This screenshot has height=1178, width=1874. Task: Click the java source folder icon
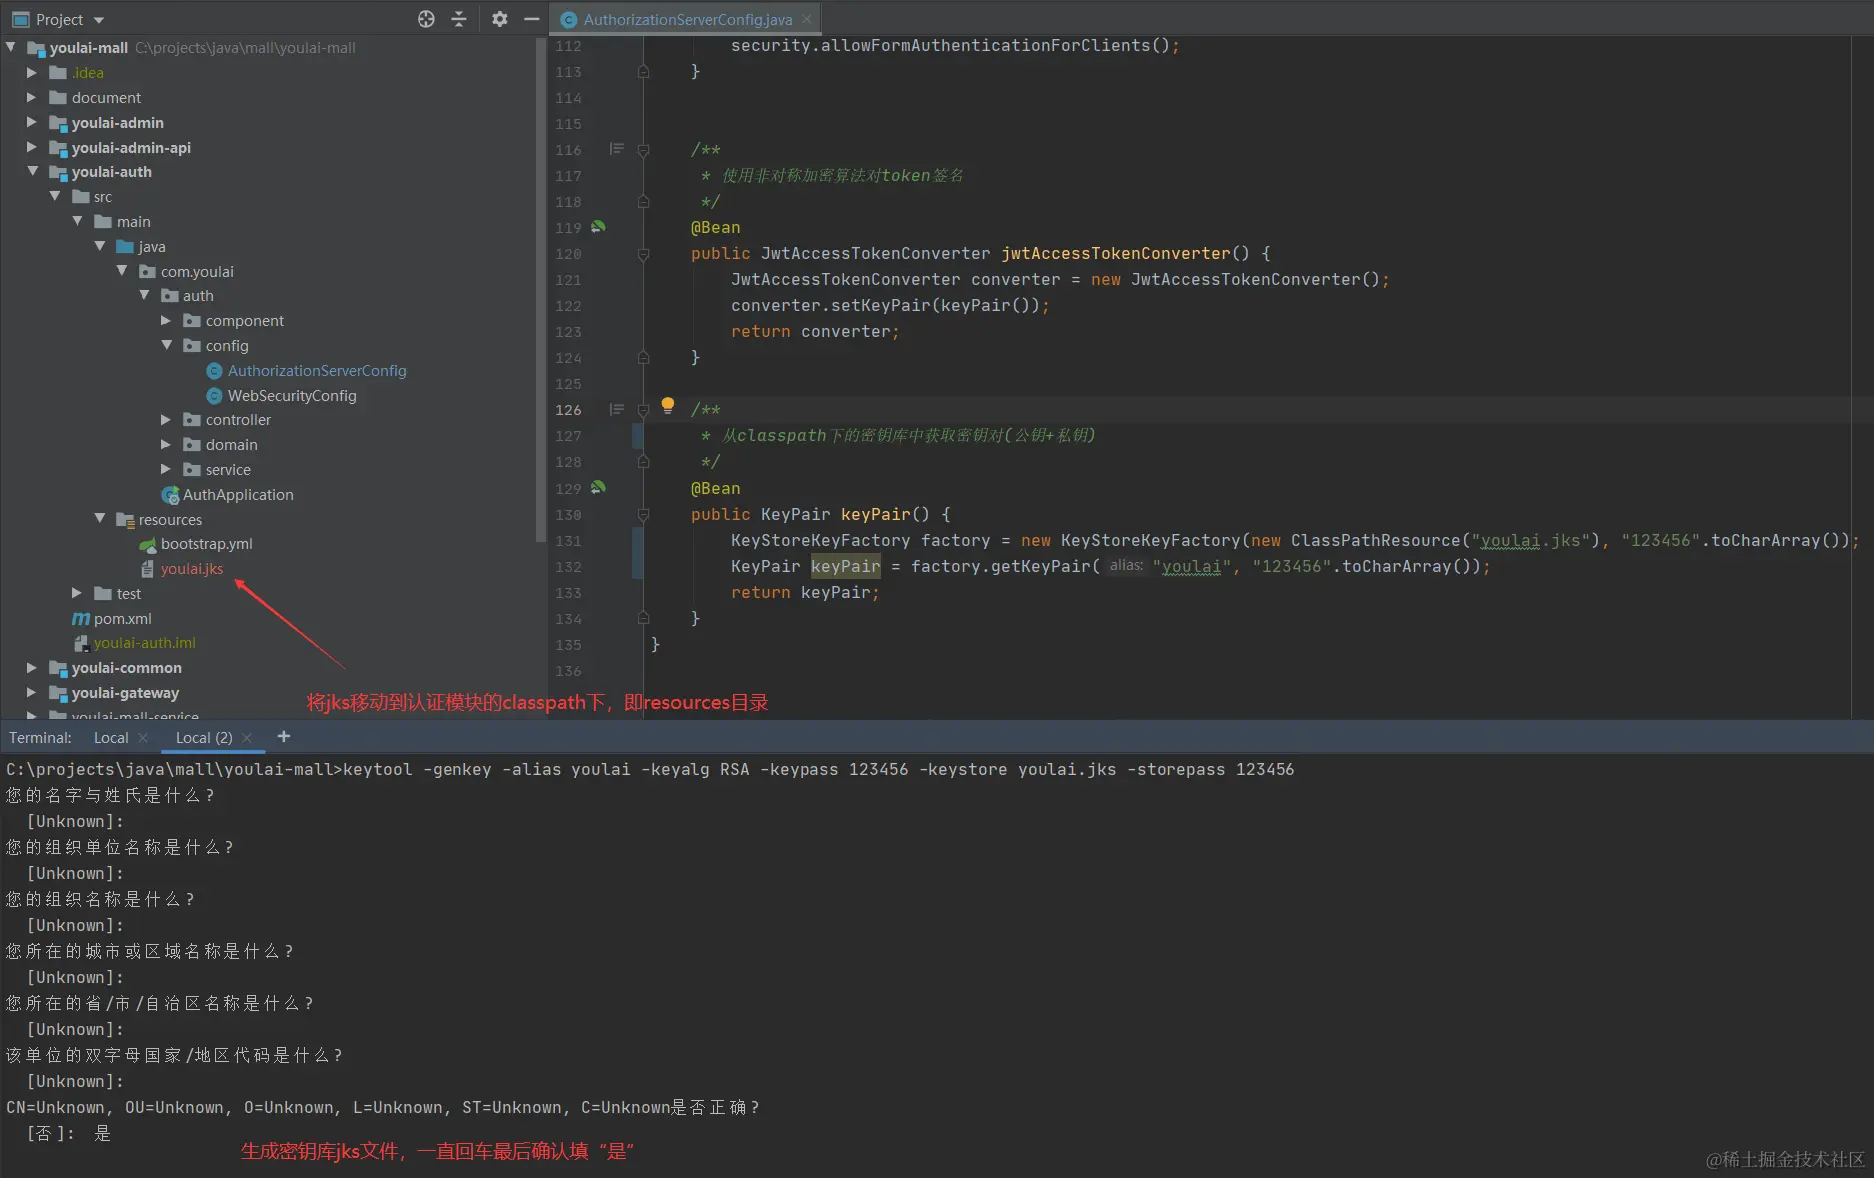pos(125,247)
